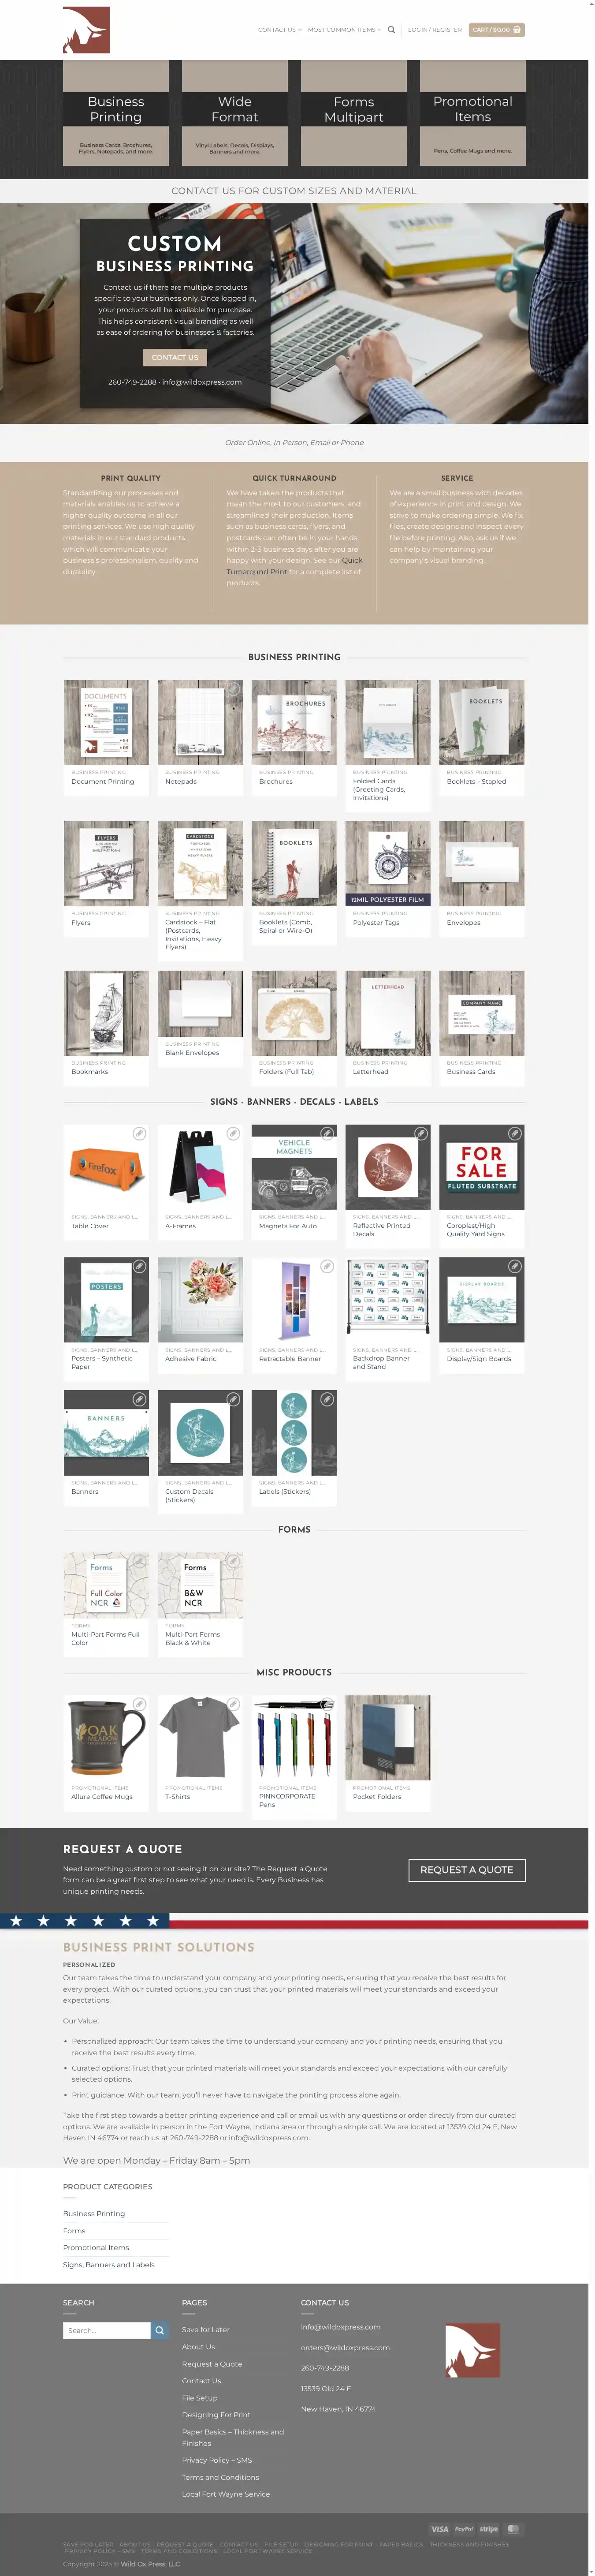Expand the Most Common Items dropdown
The image size is (595, 2576).
[x=344, y=30]
